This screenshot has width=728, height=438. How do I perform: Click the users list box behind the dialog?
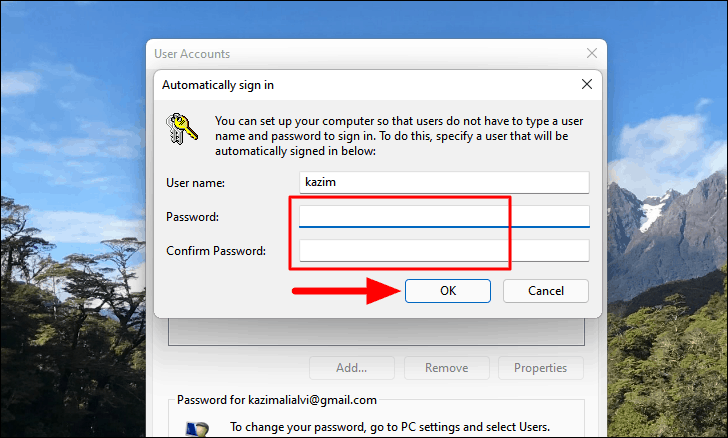(376, 332)
